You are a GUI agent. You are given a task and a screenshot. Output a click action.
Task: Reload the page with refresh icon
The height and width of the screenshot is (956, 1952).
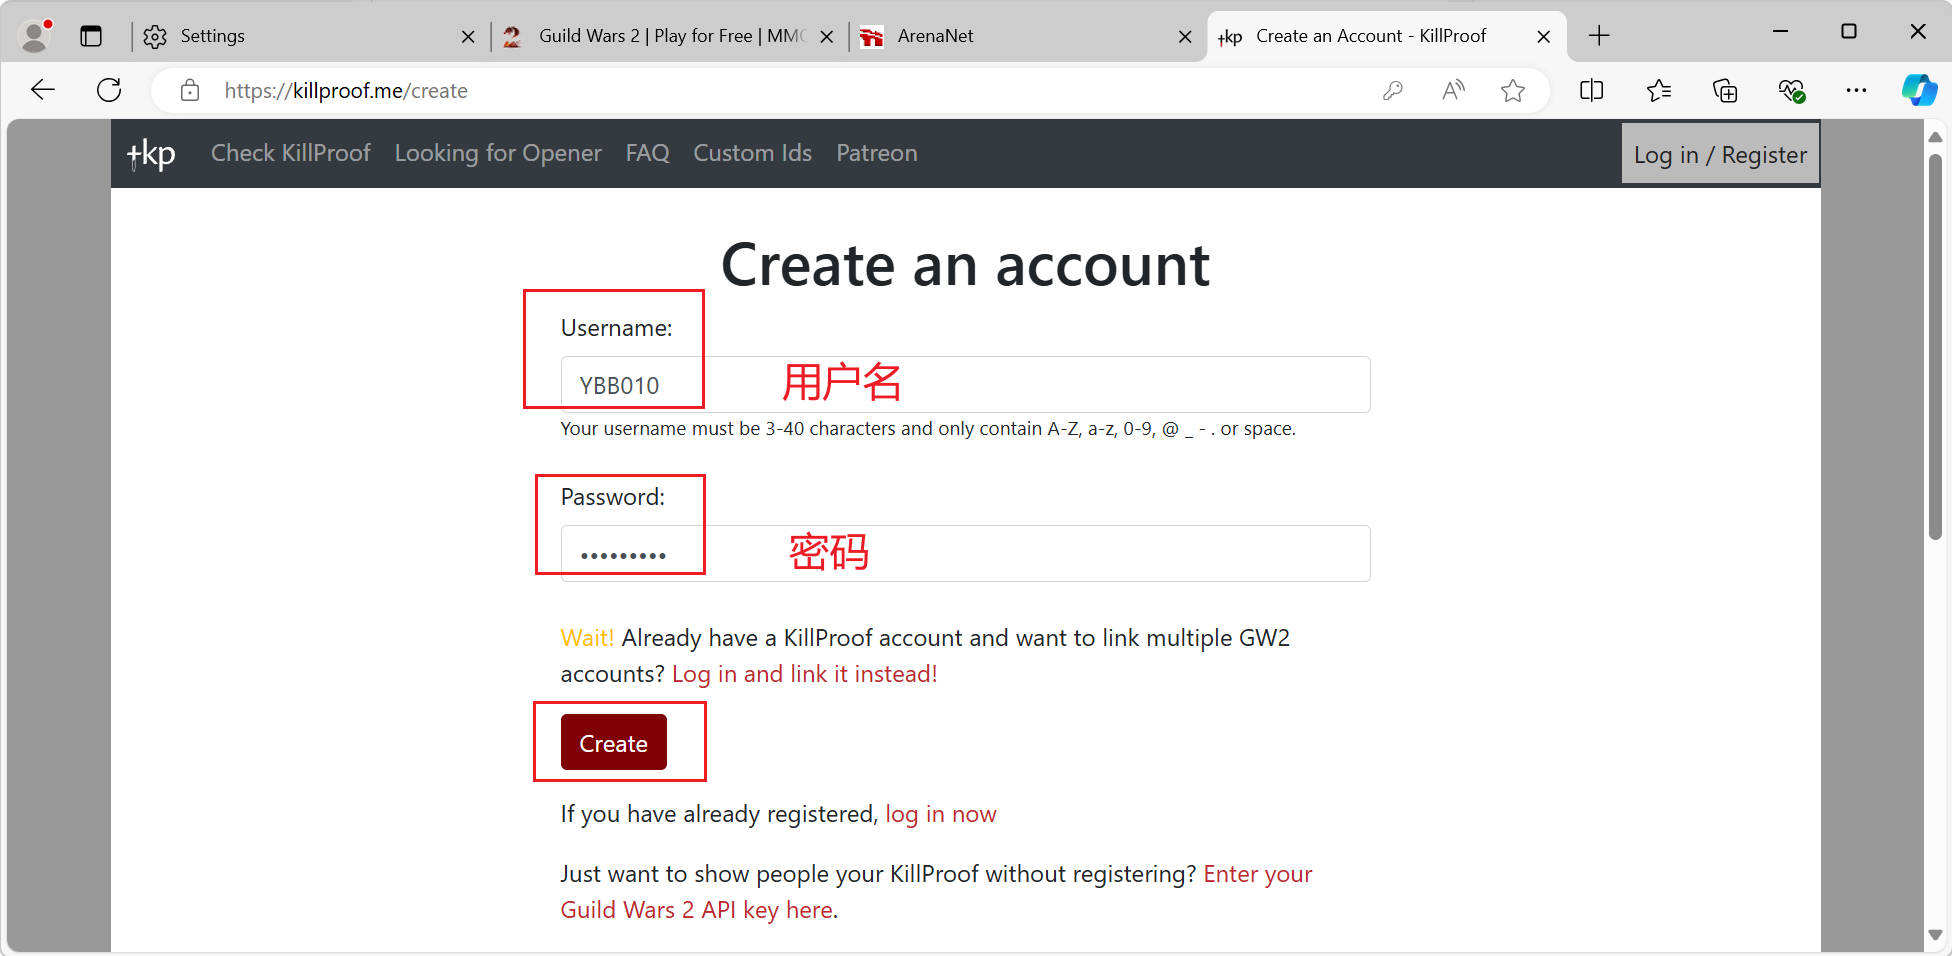pyautogui.click(x=109, y=90)
